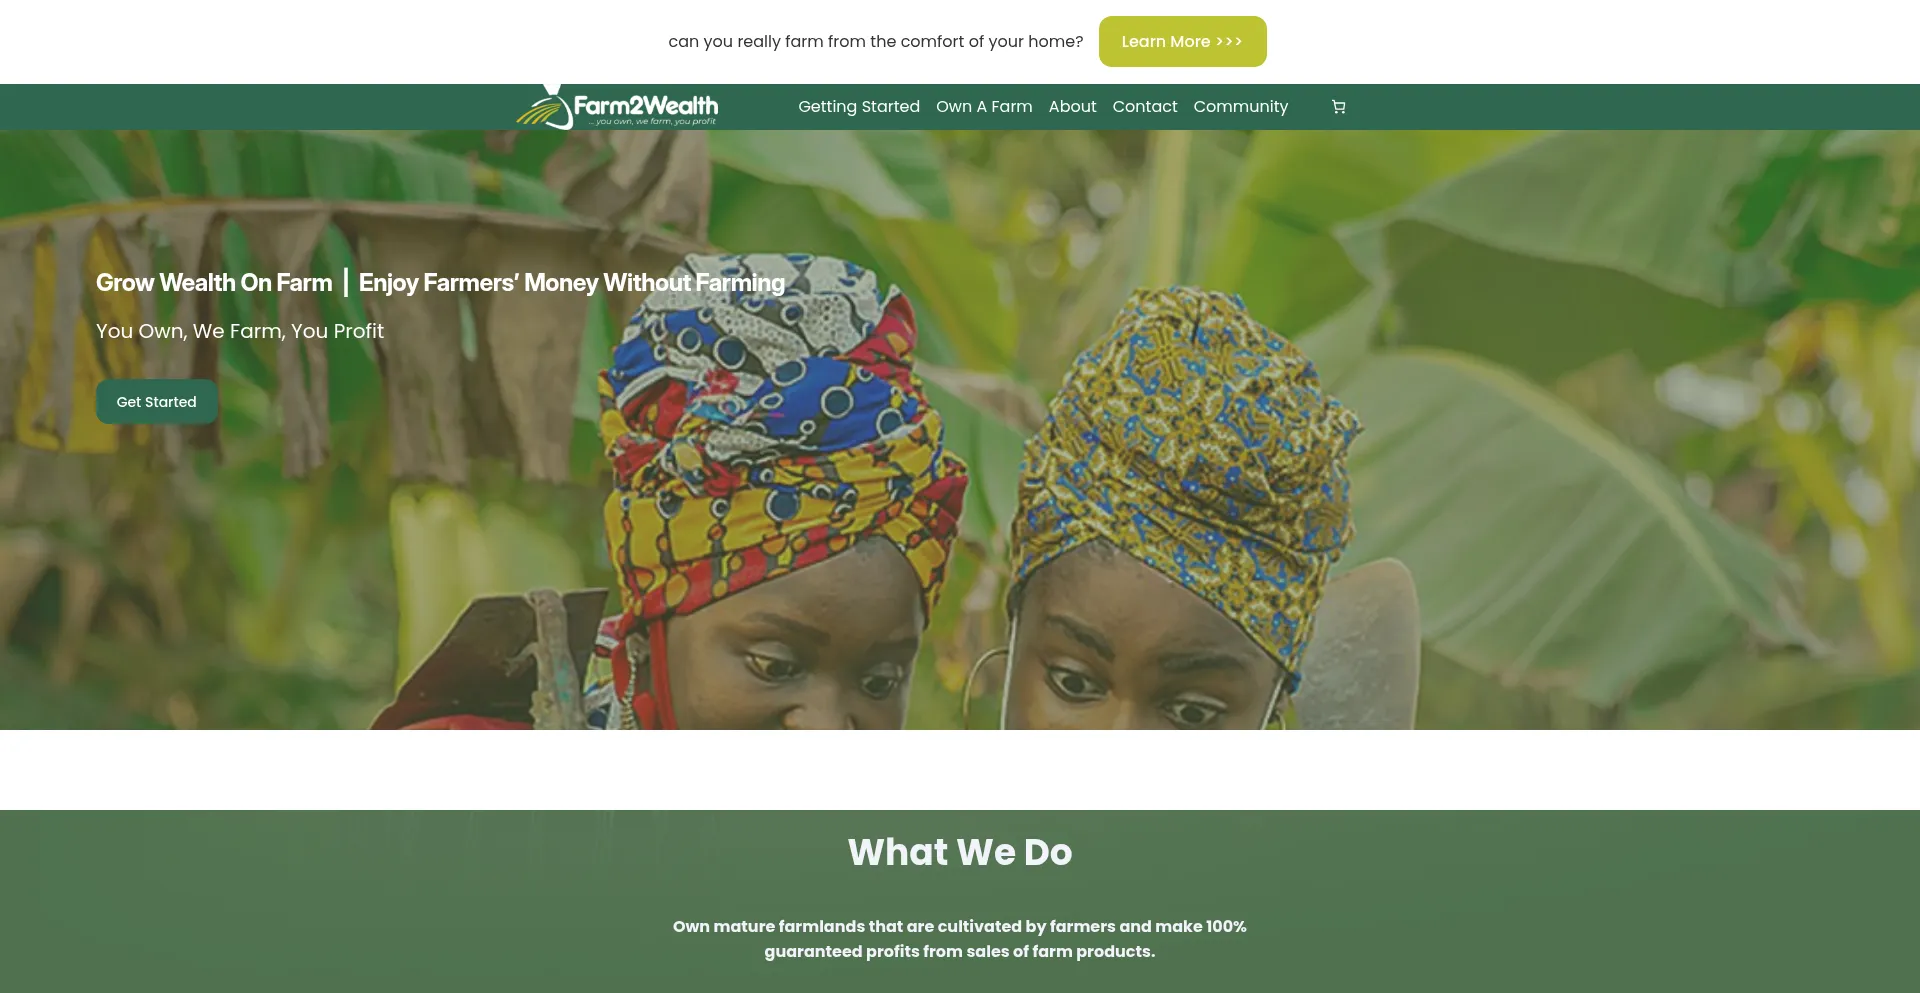
Task: Click the banner text about farming from home
Action: coord(876,41)
